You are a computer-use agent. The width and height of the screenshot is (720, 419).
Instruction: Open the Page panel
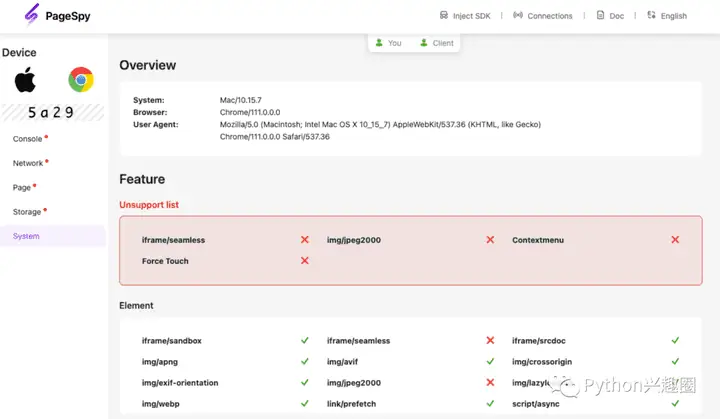[22, 187]
